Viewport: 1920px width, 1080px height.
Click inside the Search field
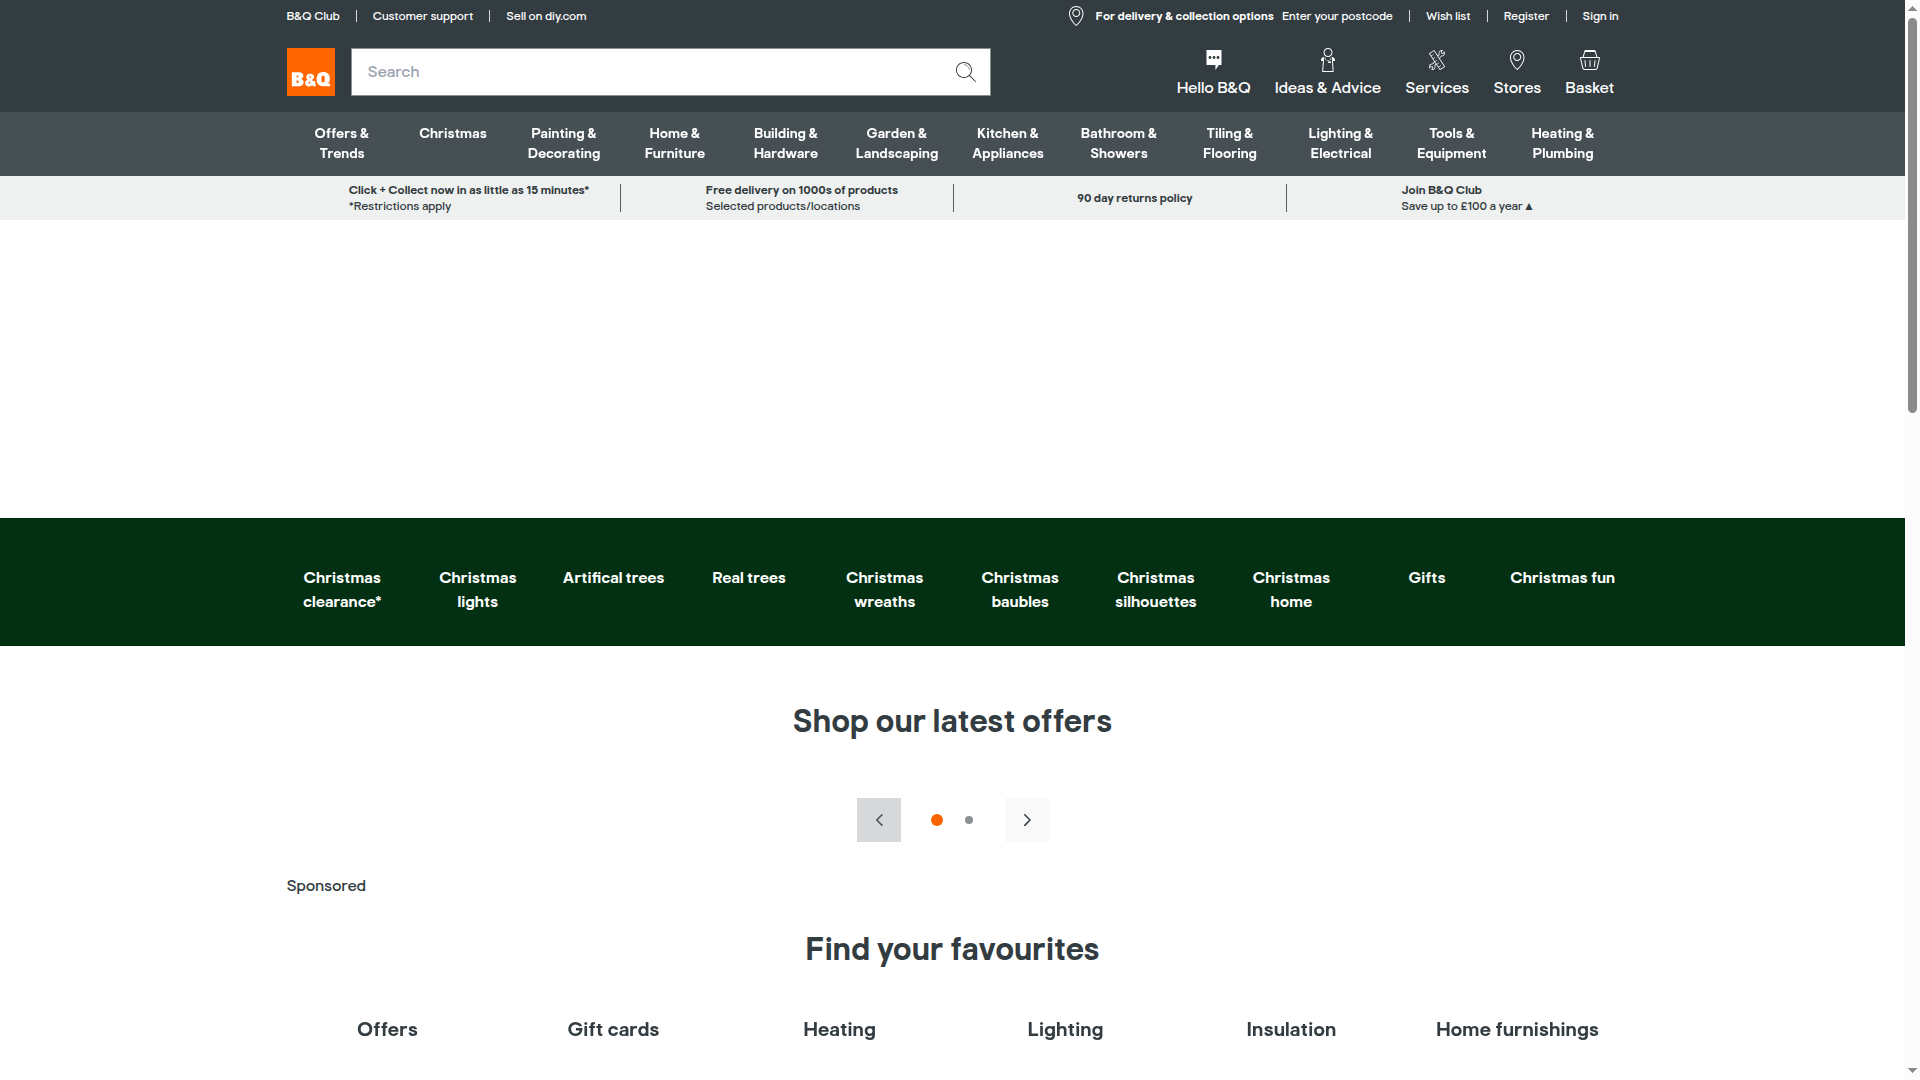click(650, 71)
